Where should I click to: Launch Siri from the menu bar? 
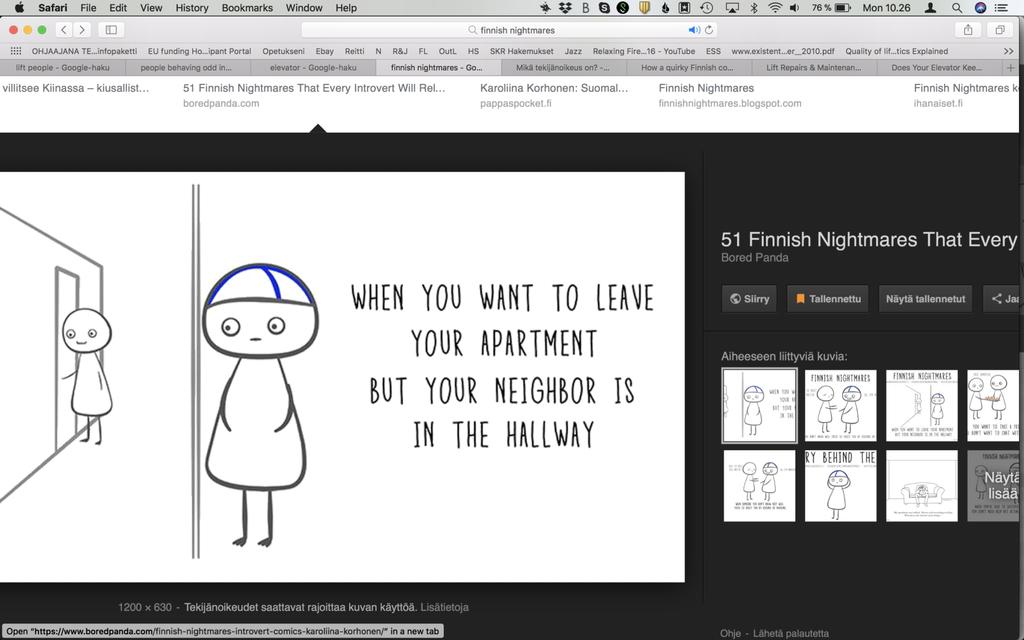click(x=980, y=8)
